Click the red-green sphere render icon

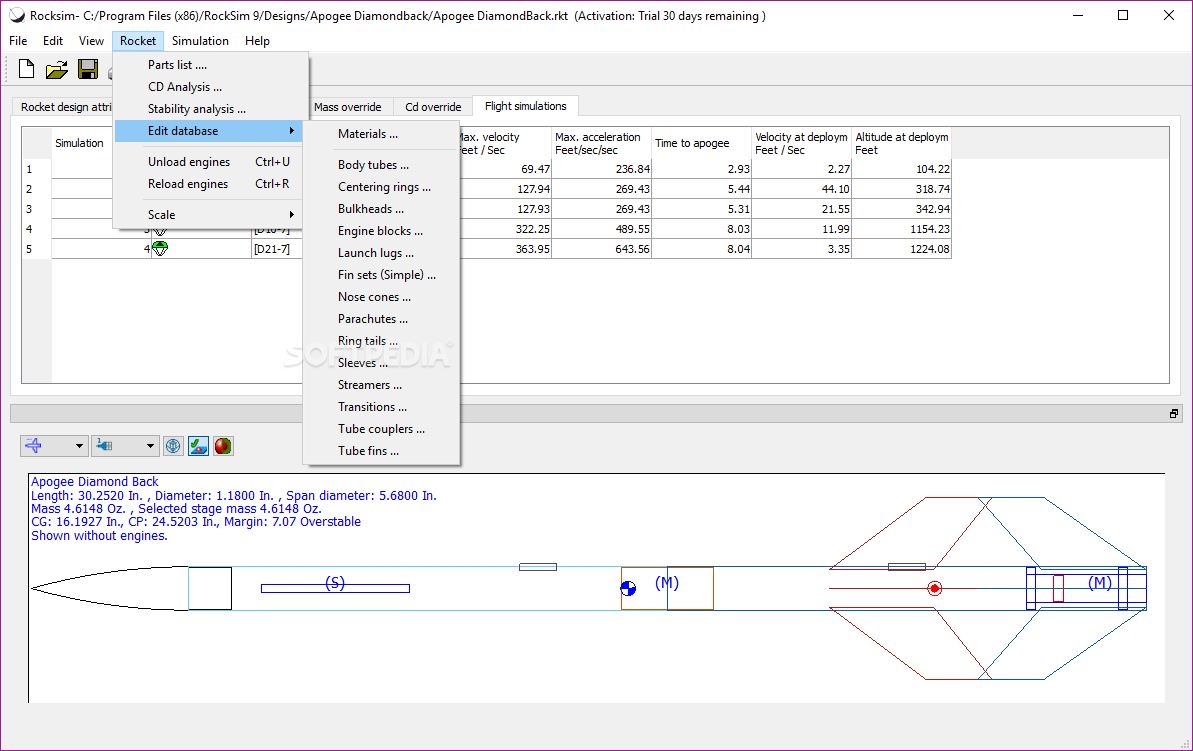point(223,446)
